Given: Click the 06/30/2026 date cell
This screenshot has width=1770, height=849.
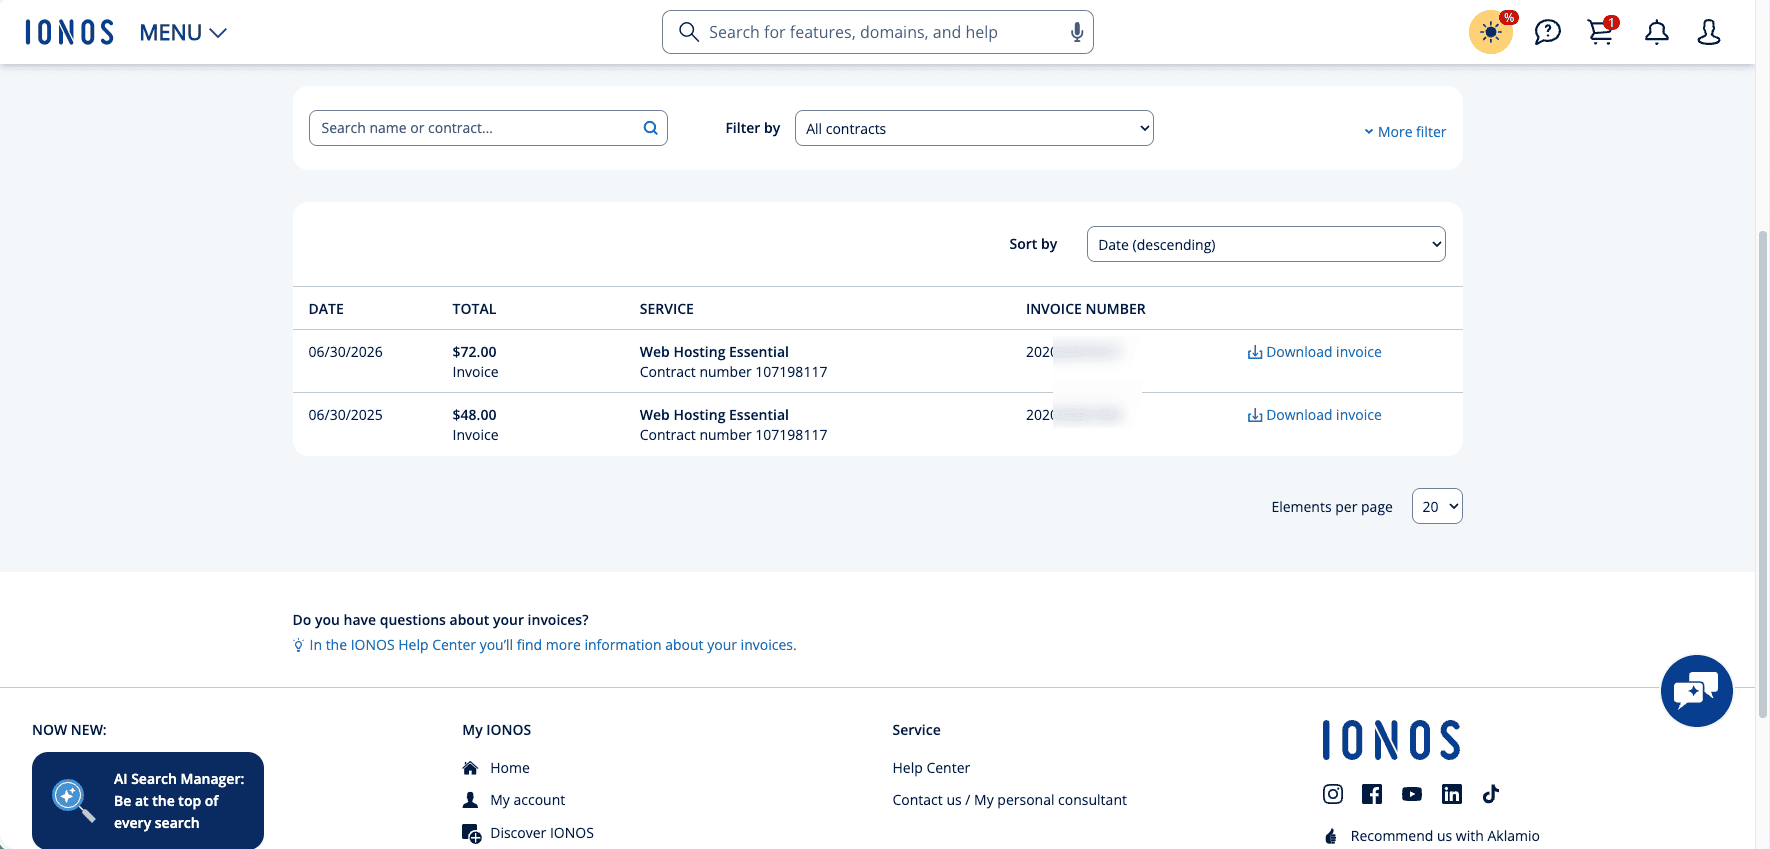Looking at the screenshot, I should (x=346, y=352).
